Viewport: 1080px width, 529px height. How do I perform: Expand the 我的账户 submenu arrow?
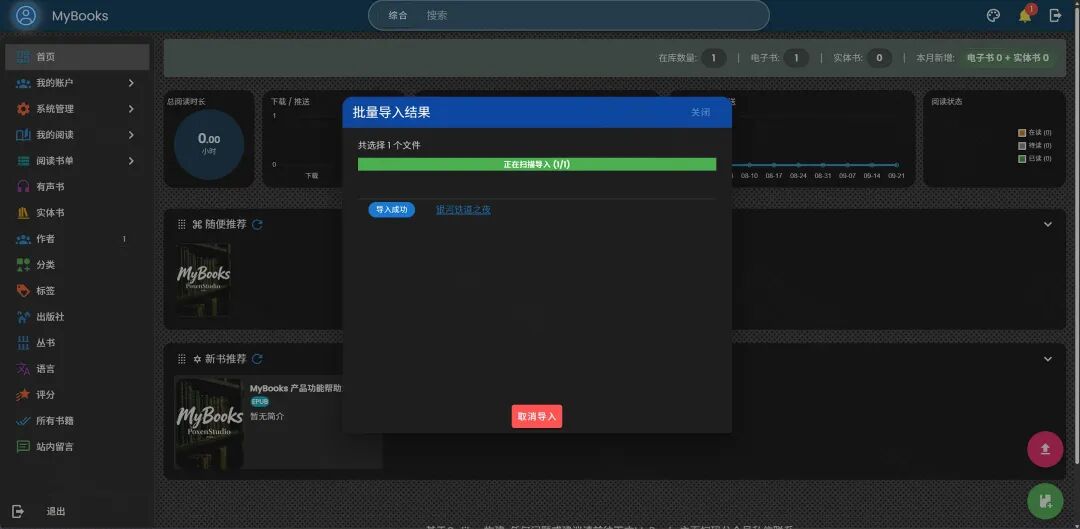click(131, 83)
